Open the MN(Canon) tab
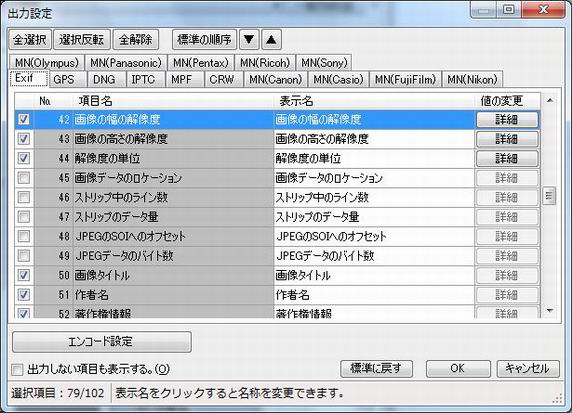This screenshot has height=413, width=572. [275, 79]
